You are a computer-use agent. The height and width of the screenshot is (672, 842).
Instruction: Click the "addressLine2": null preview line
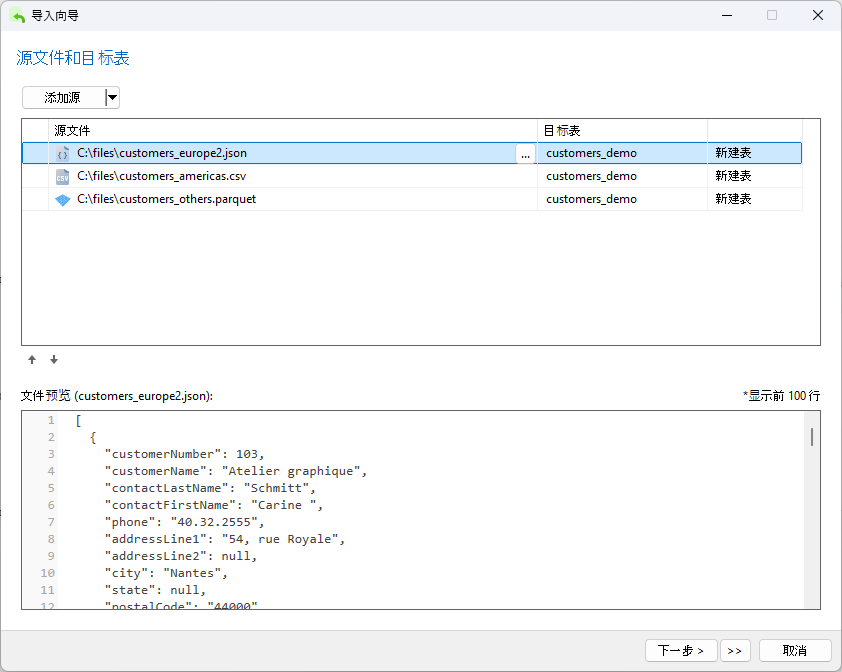(x=181, y=557)
